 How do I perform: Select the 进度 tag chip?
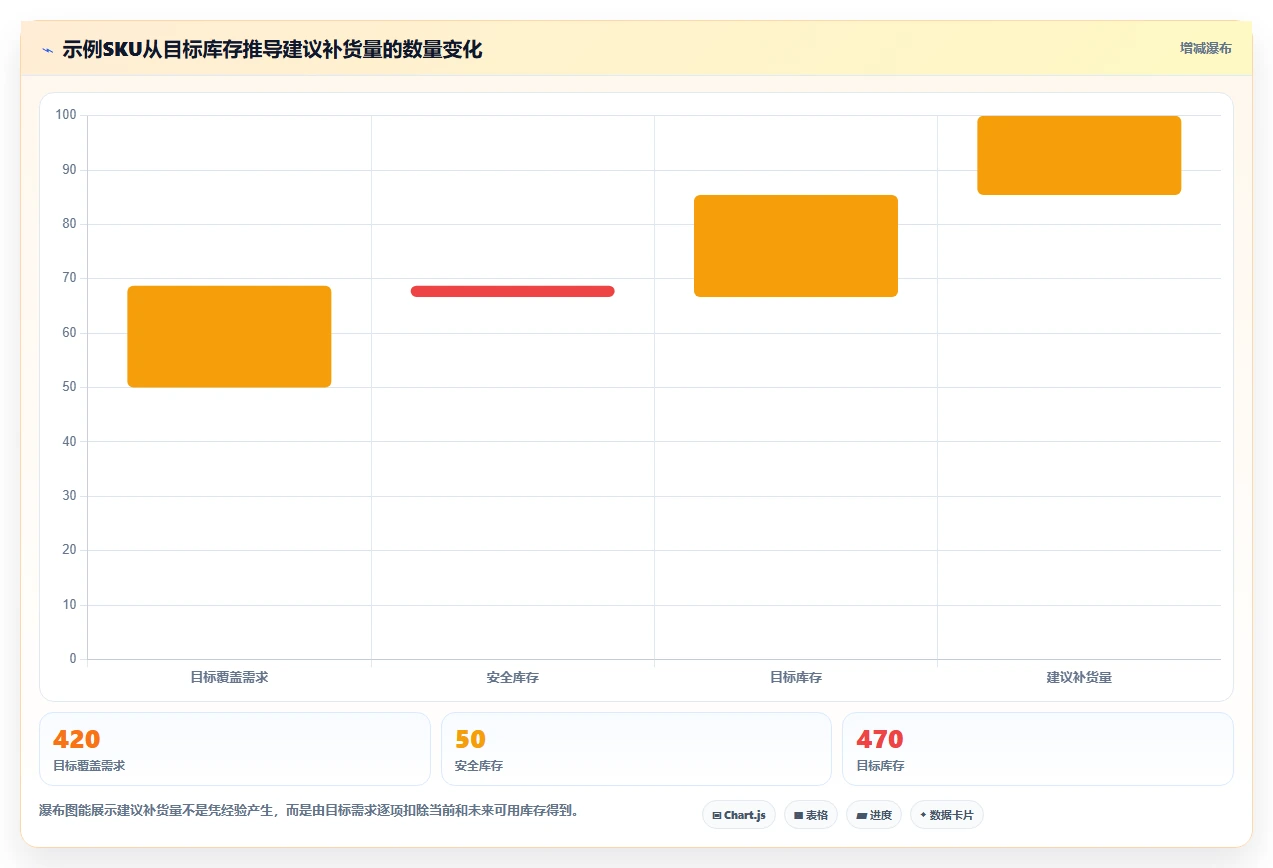pos(873,815)
